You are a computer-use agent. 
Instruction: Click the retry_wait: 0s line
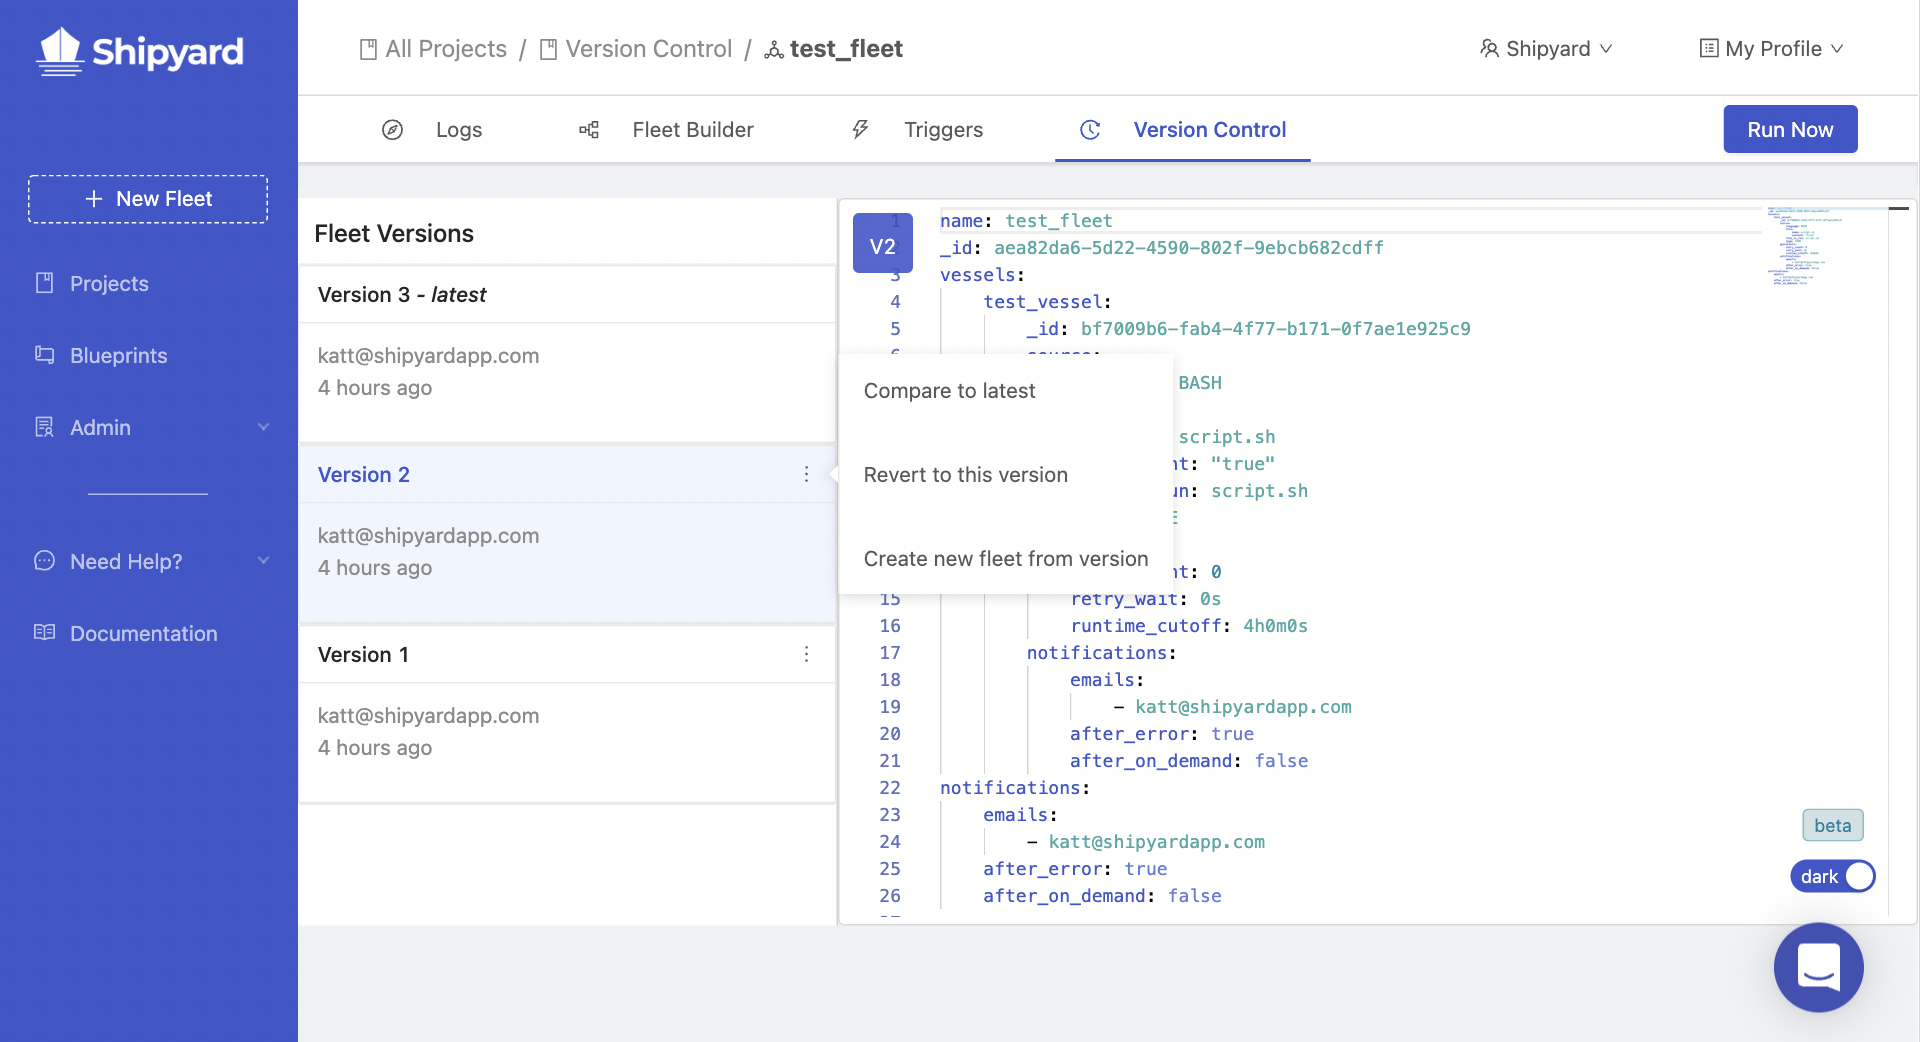[x=1145, y=599]
